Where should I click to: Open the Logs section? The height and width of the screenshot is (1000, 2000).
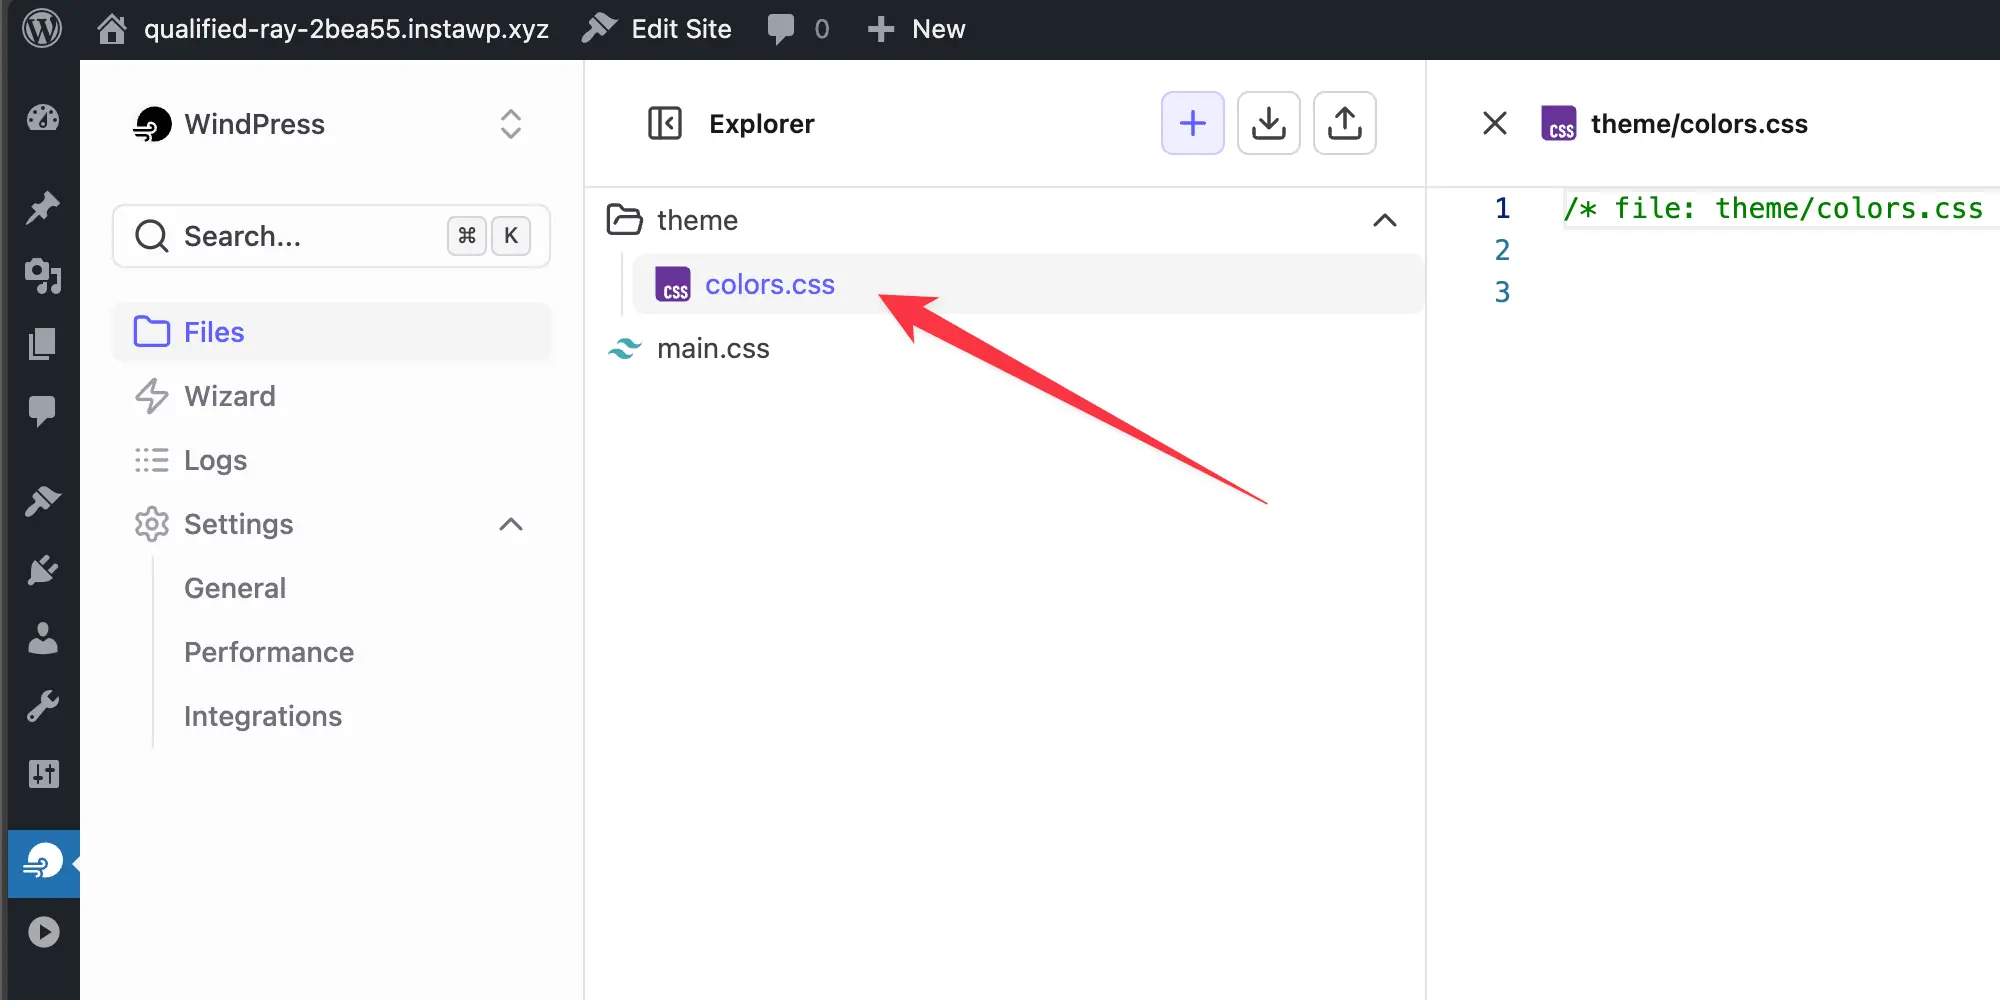(331, 460)
